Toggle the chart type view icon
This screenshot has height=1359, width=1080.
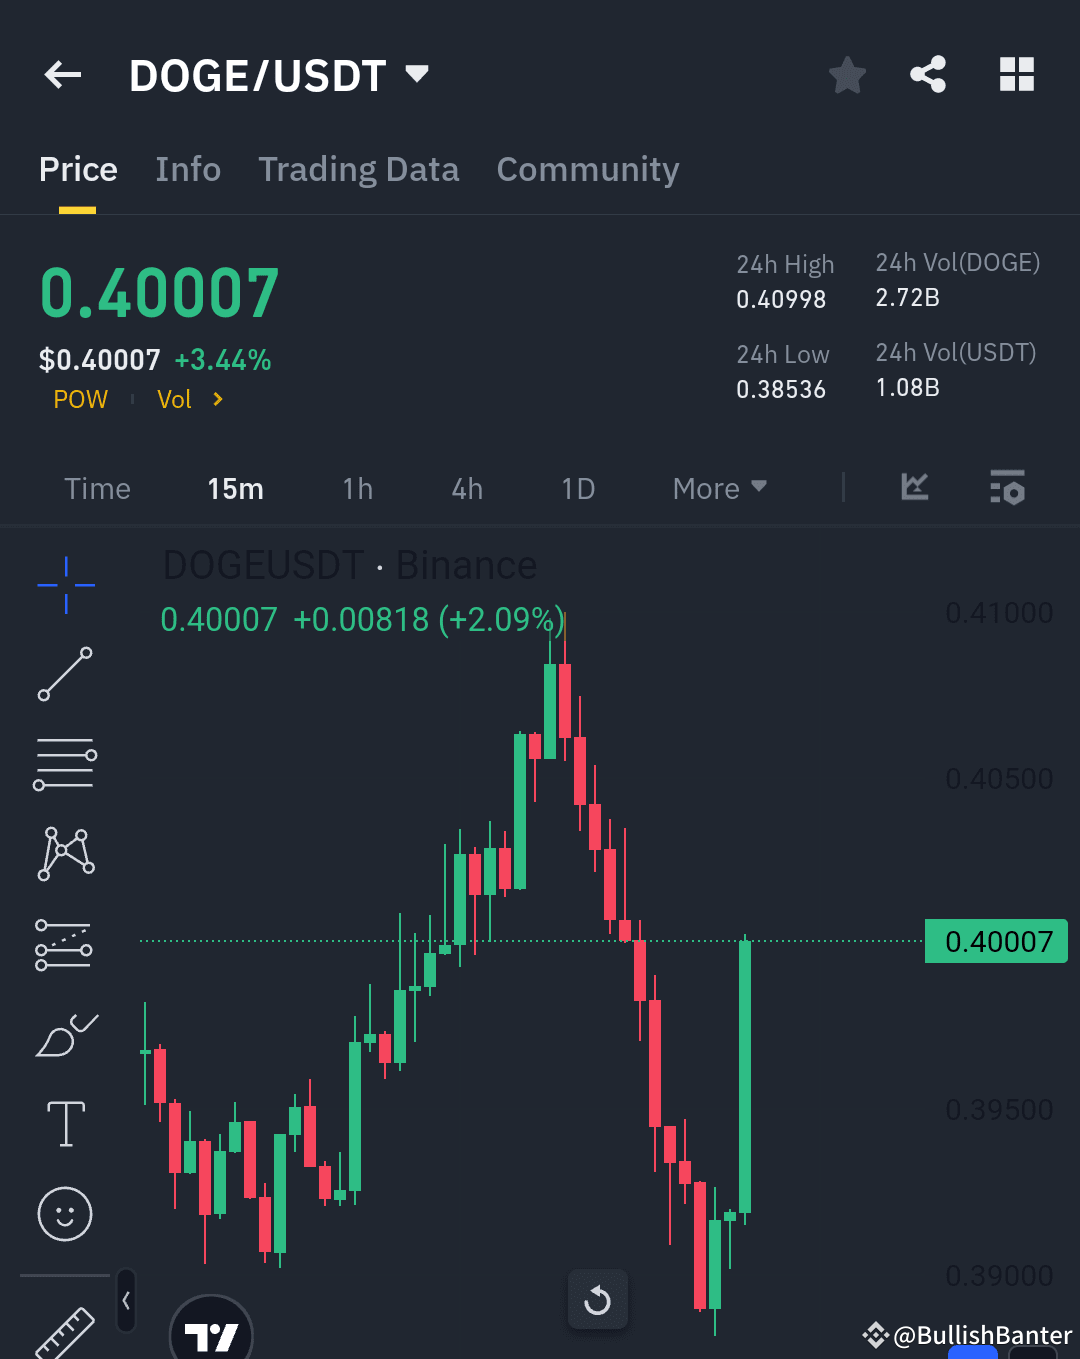coord(913,489)
